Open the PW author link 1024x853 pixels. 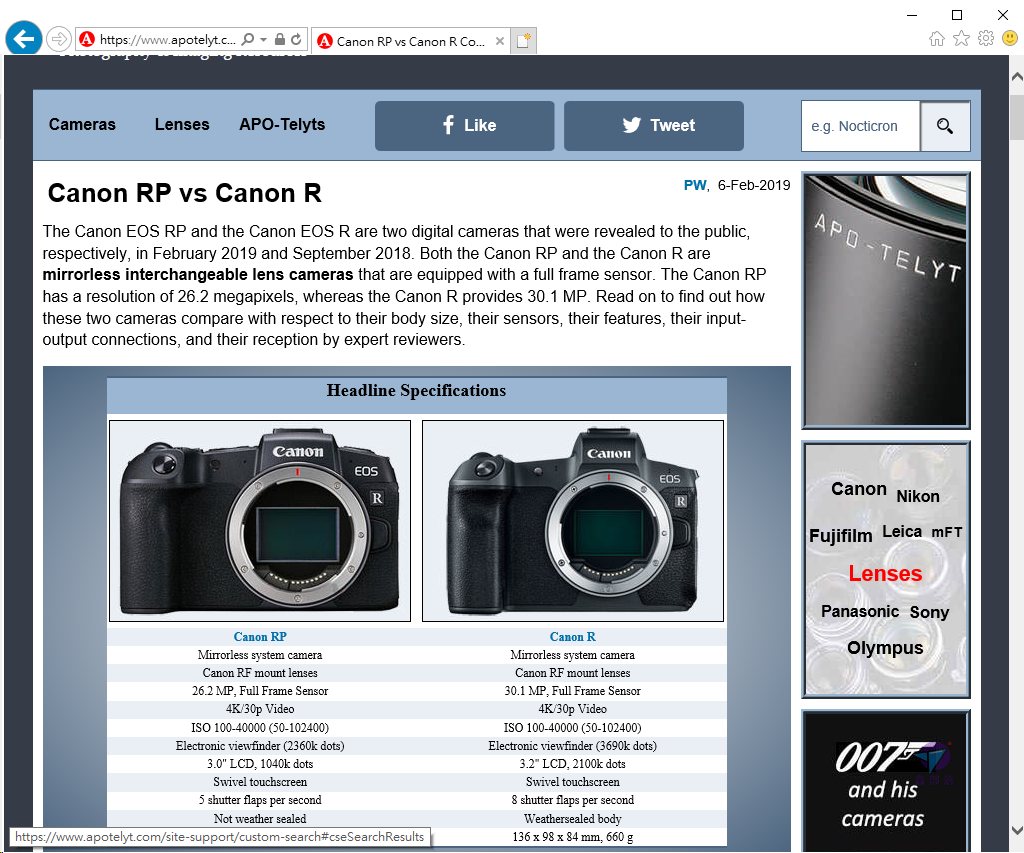pos(695,185)
